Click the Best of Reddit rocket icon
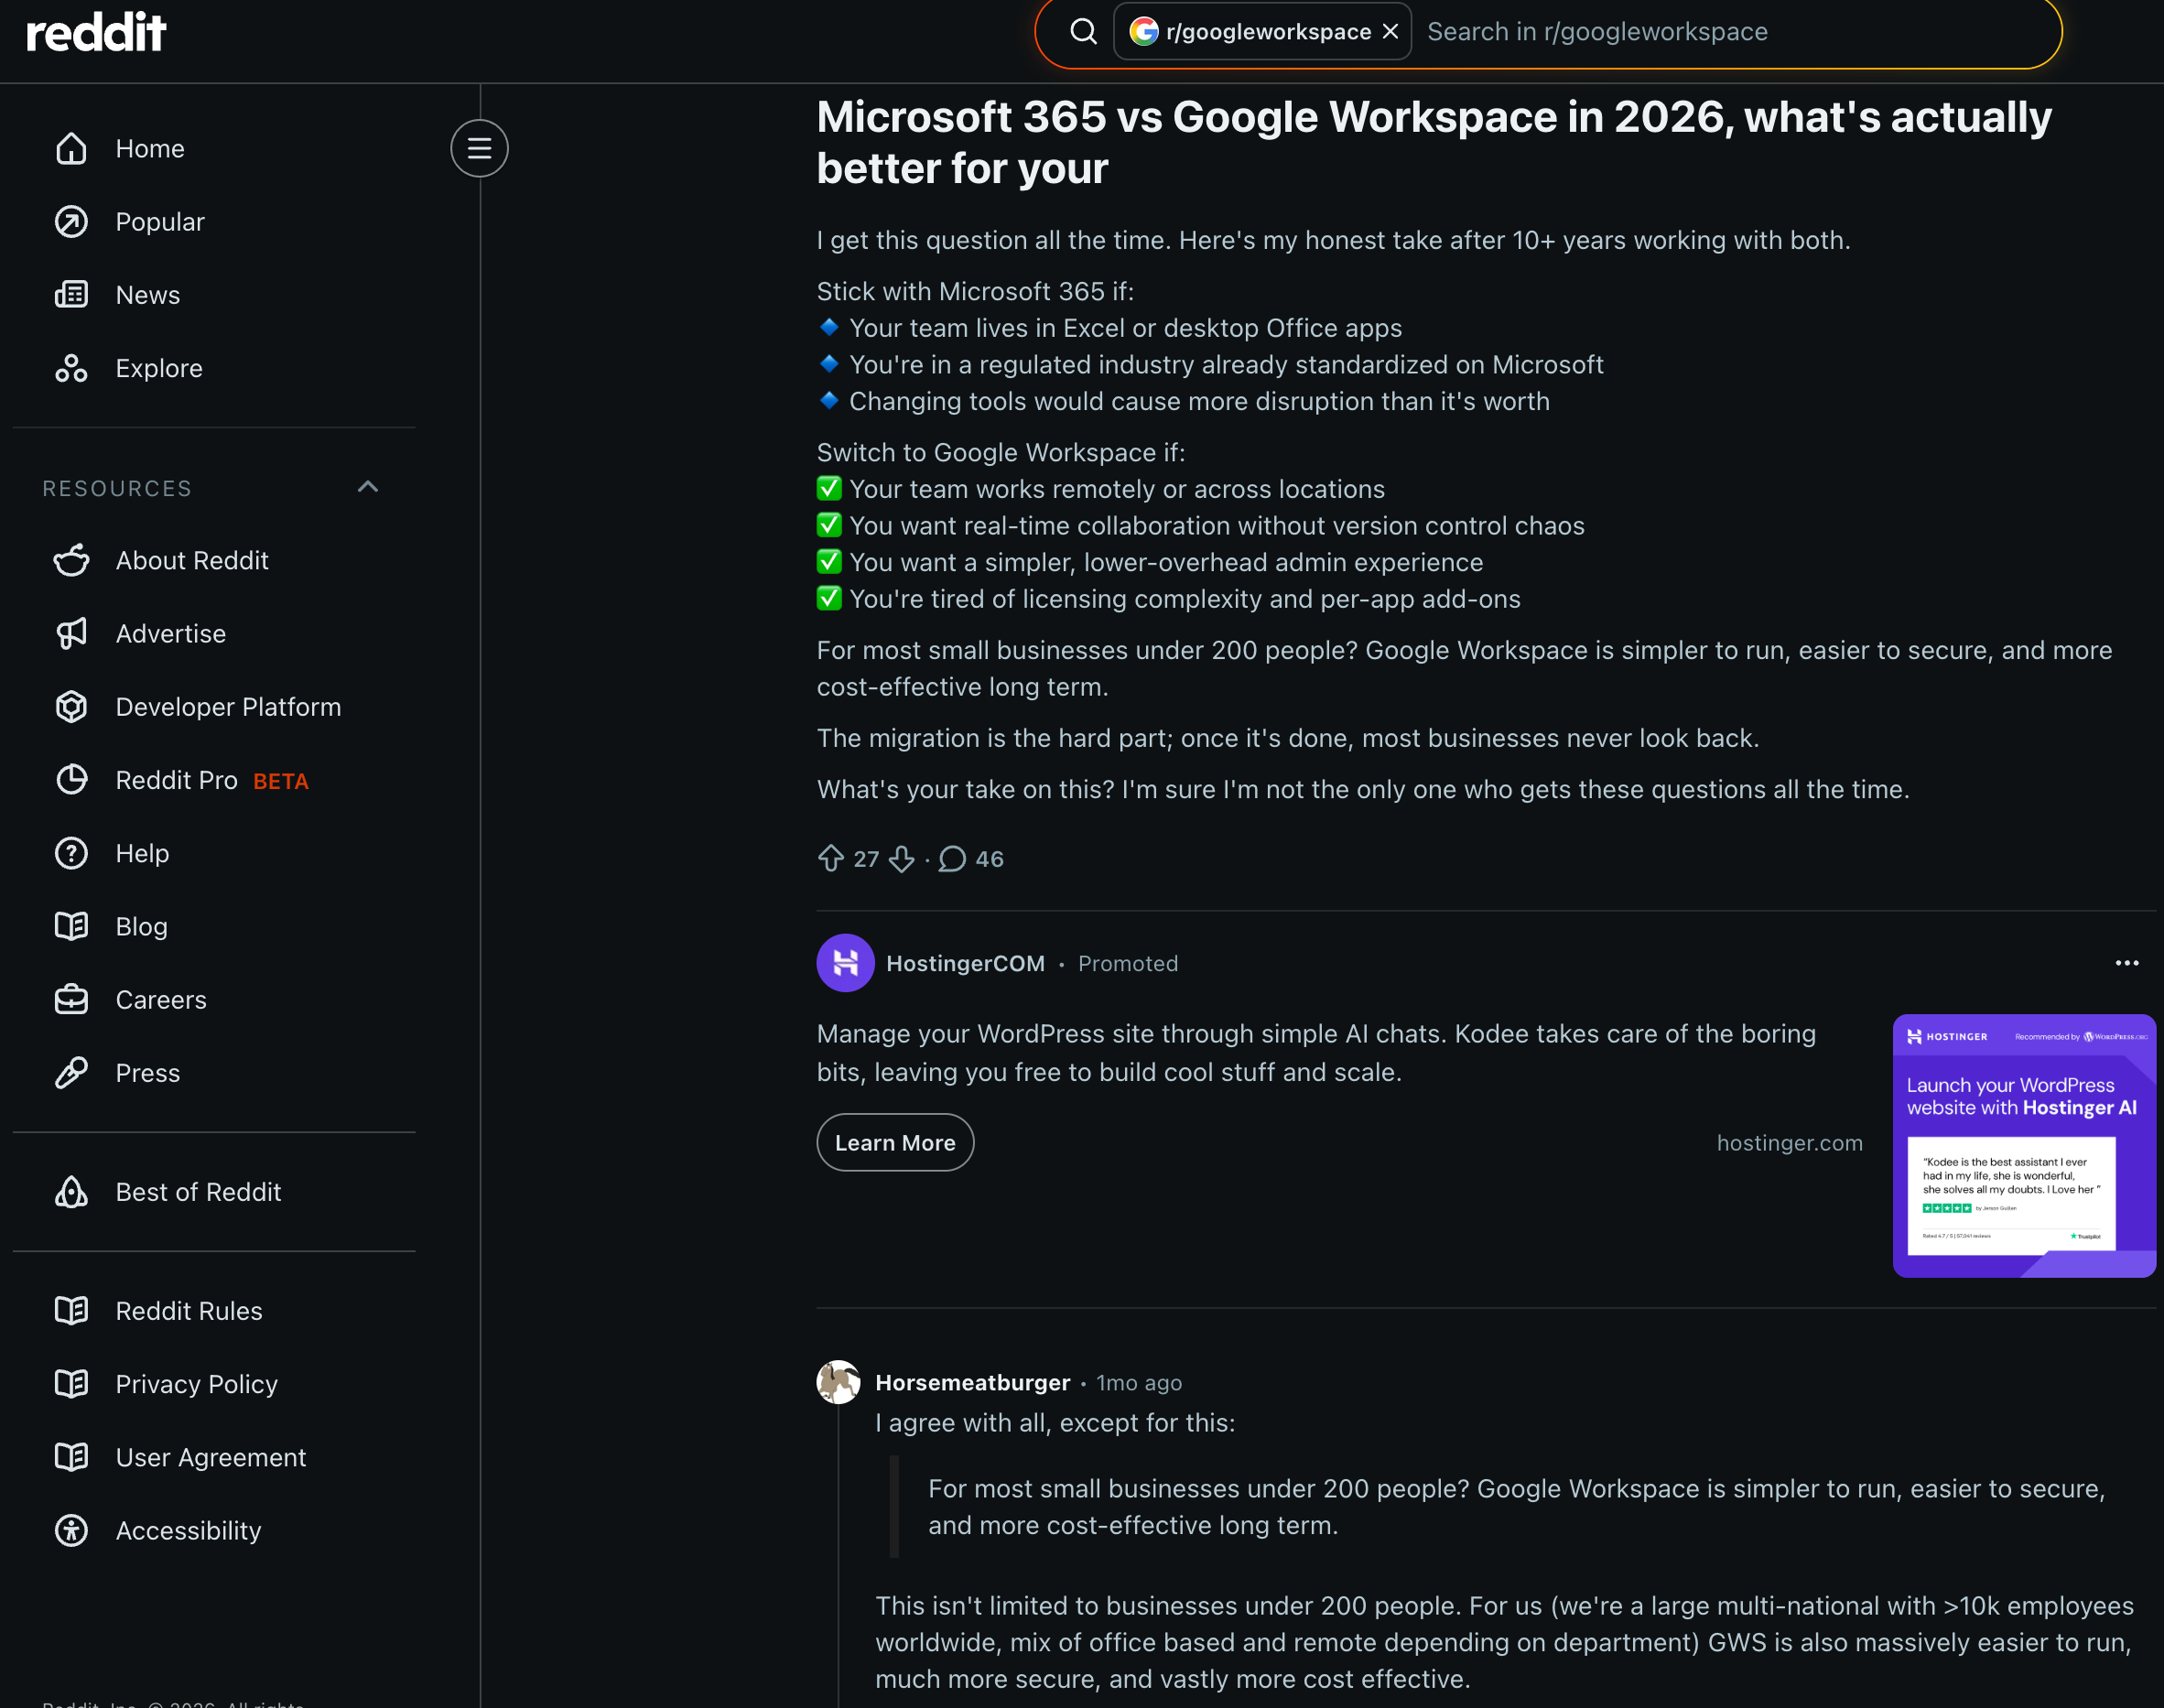This screenshot has width=2164, height=1708. point(71,1191)
